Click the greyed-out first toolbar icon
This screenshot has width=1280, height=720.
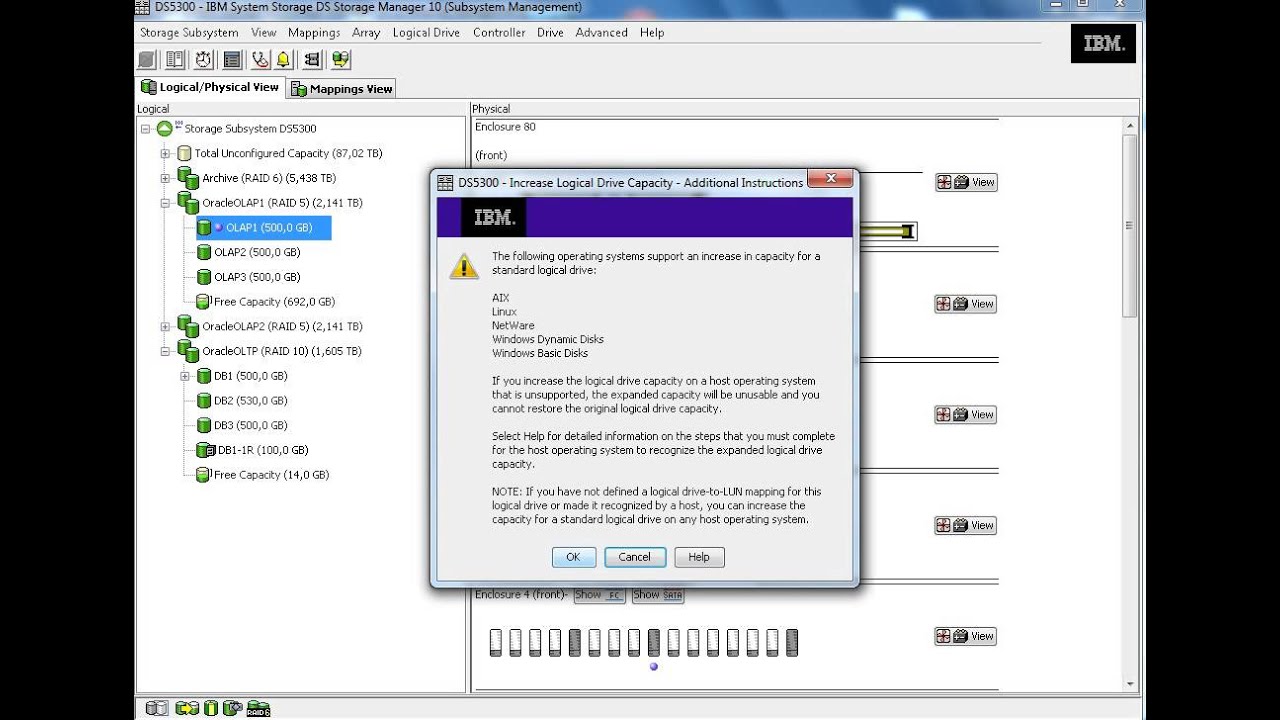pos(147,60)
